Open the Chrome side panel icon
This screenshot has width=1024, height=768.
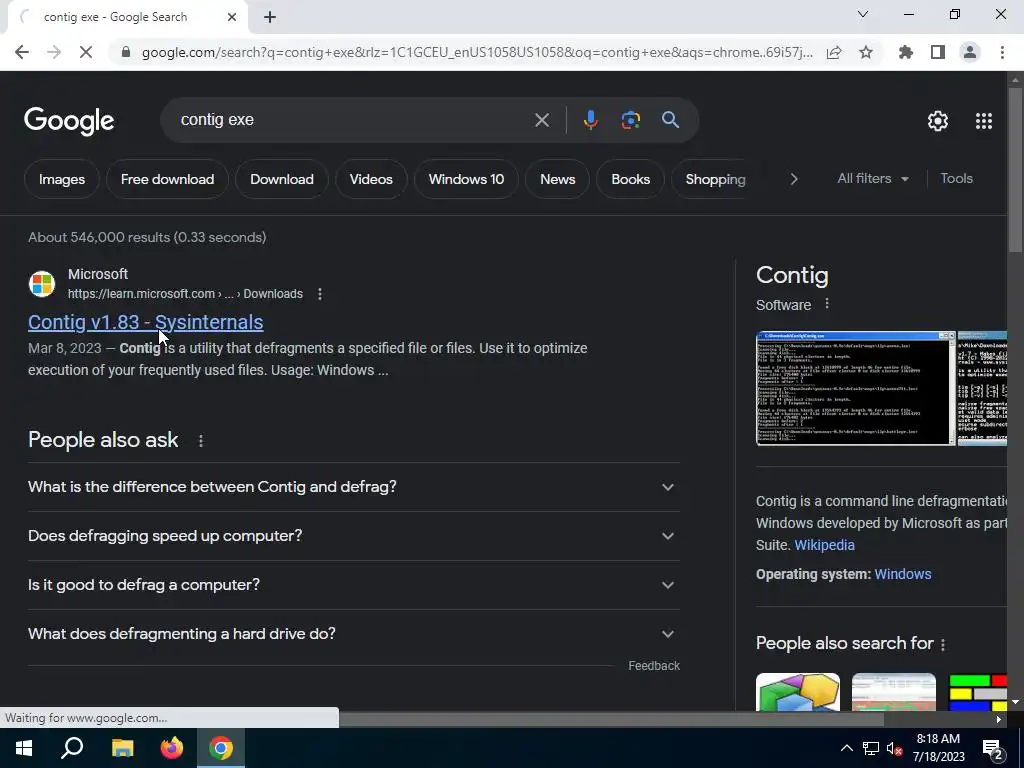coord(938,52)
